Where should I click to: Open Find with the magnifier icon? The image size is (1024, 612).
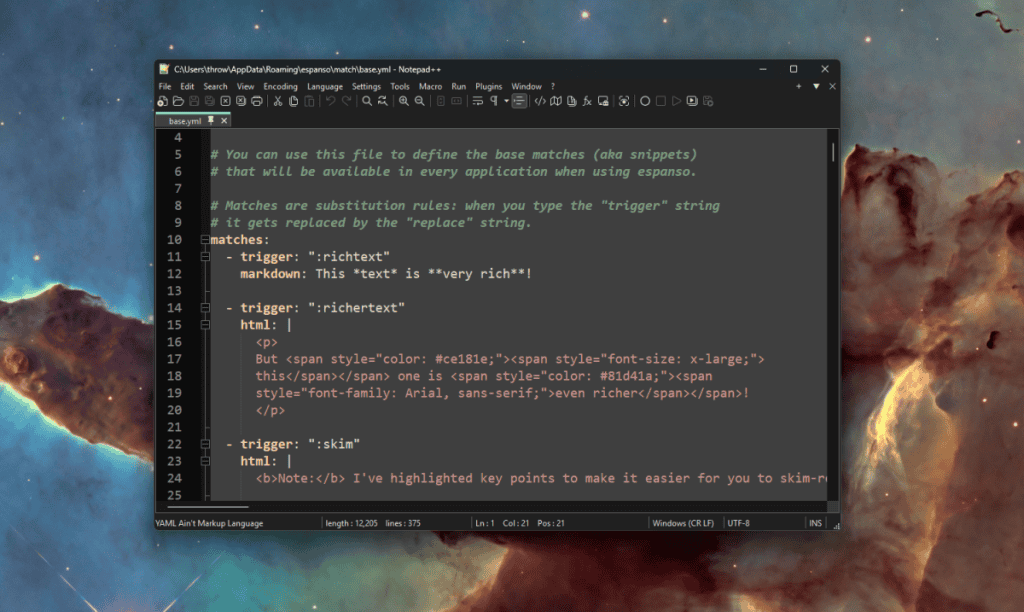click(367, 101)
